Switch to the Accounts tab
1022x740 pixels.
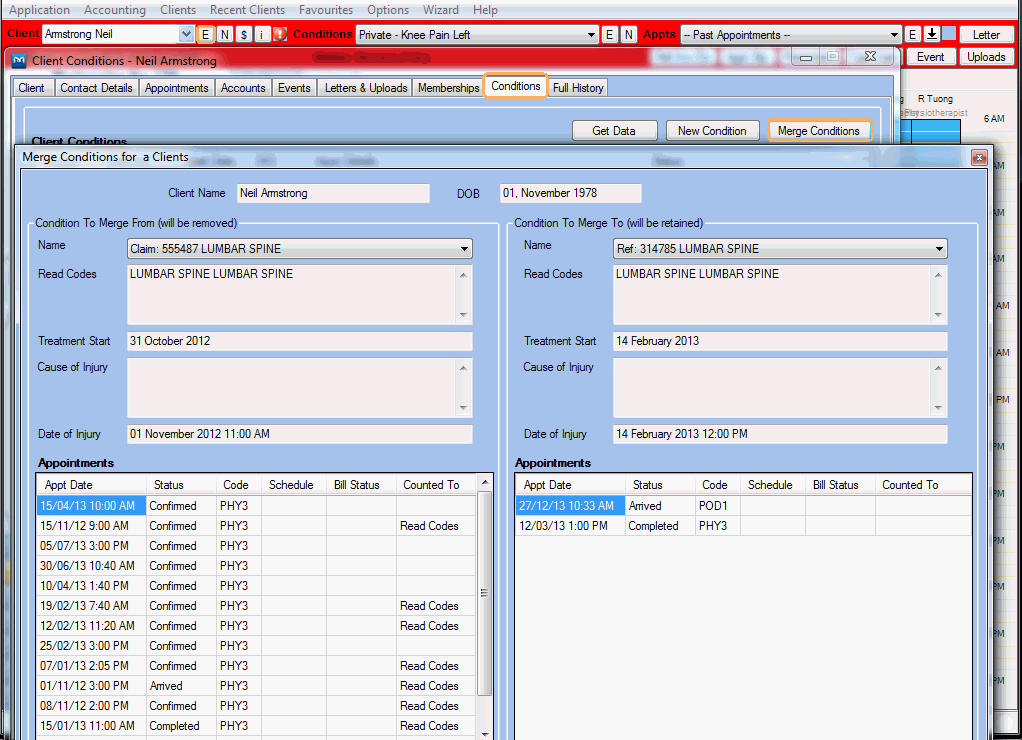click(243, 88)
